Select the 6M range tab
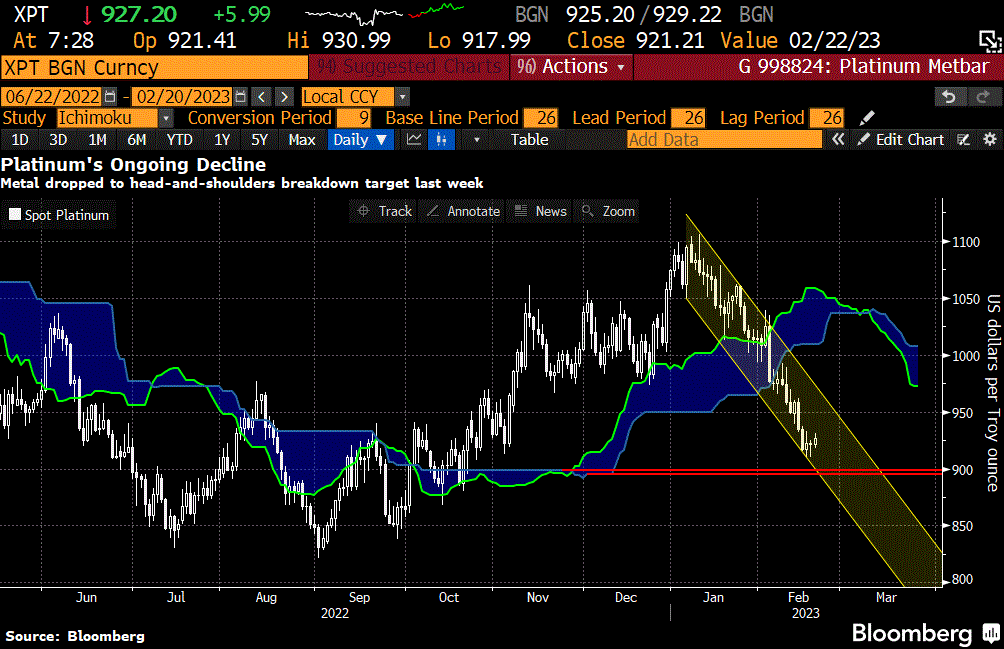This screenshot has height=649, width=1004. (136, 140)
